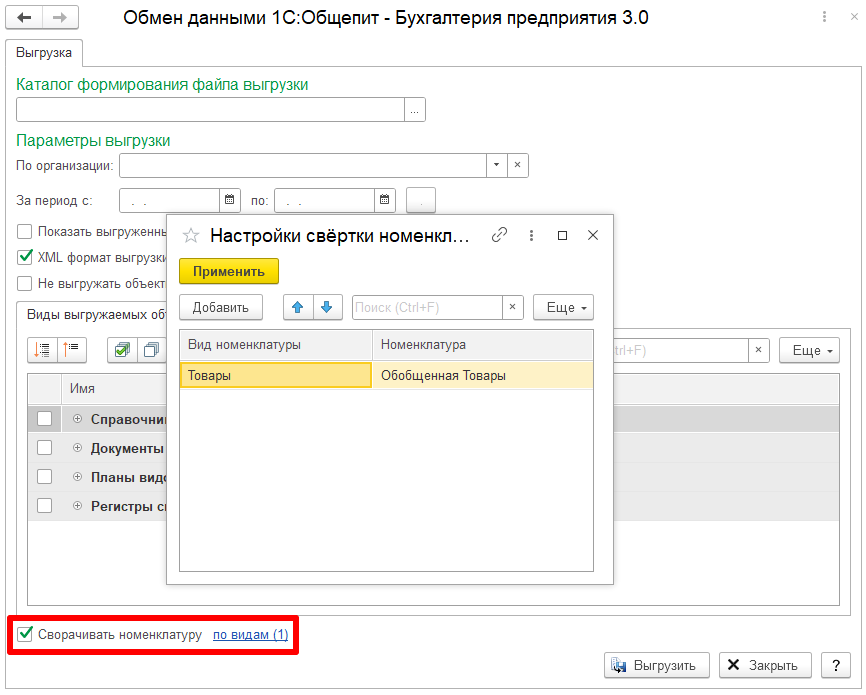Toggle the 'Сворачивать номенклатуру' checkbox
Image resolution: width=866 pixels, height=695 pixels.
(x=25, y=634)
